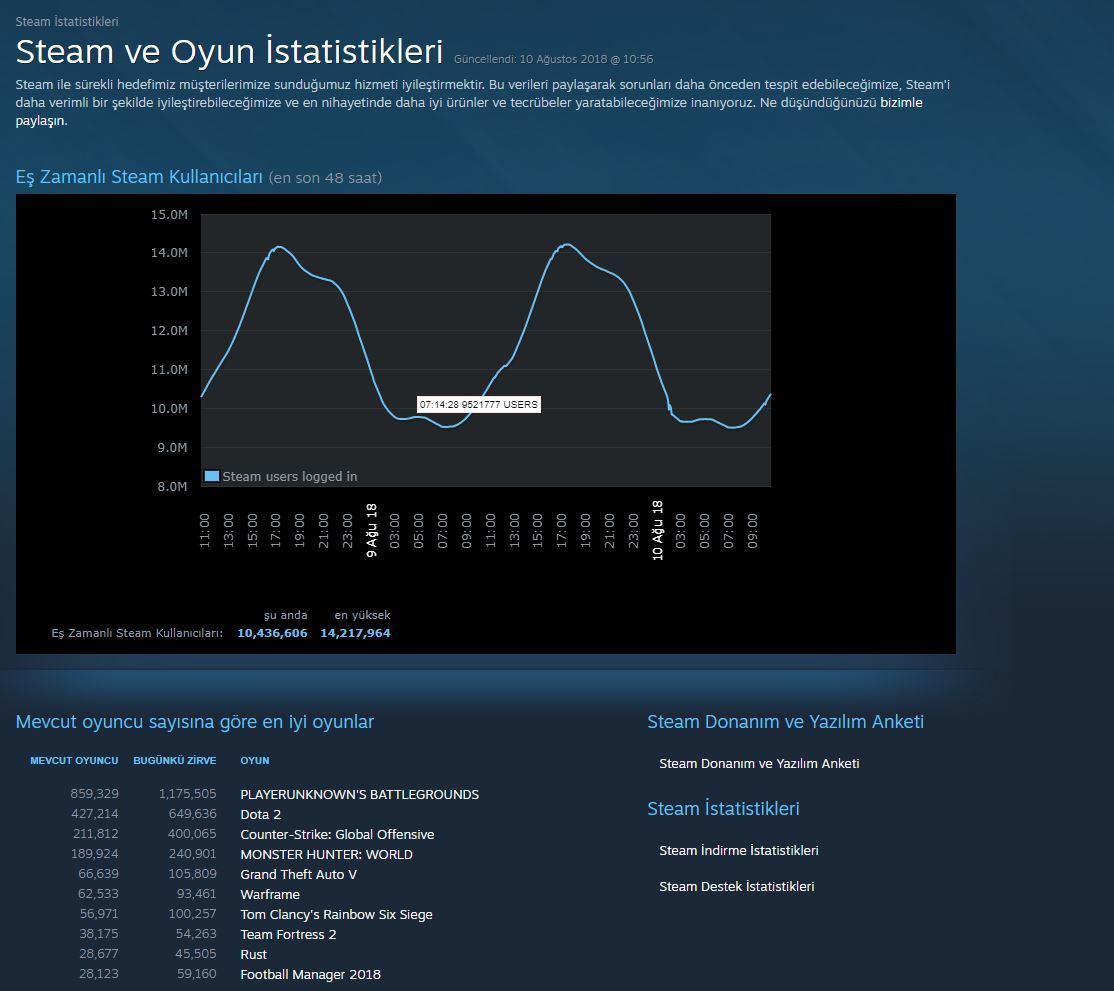The height and width of the screenshot is (991, 1114).
Task: Select Football Manager peak value 59,160
Action: tap(196, 974)
